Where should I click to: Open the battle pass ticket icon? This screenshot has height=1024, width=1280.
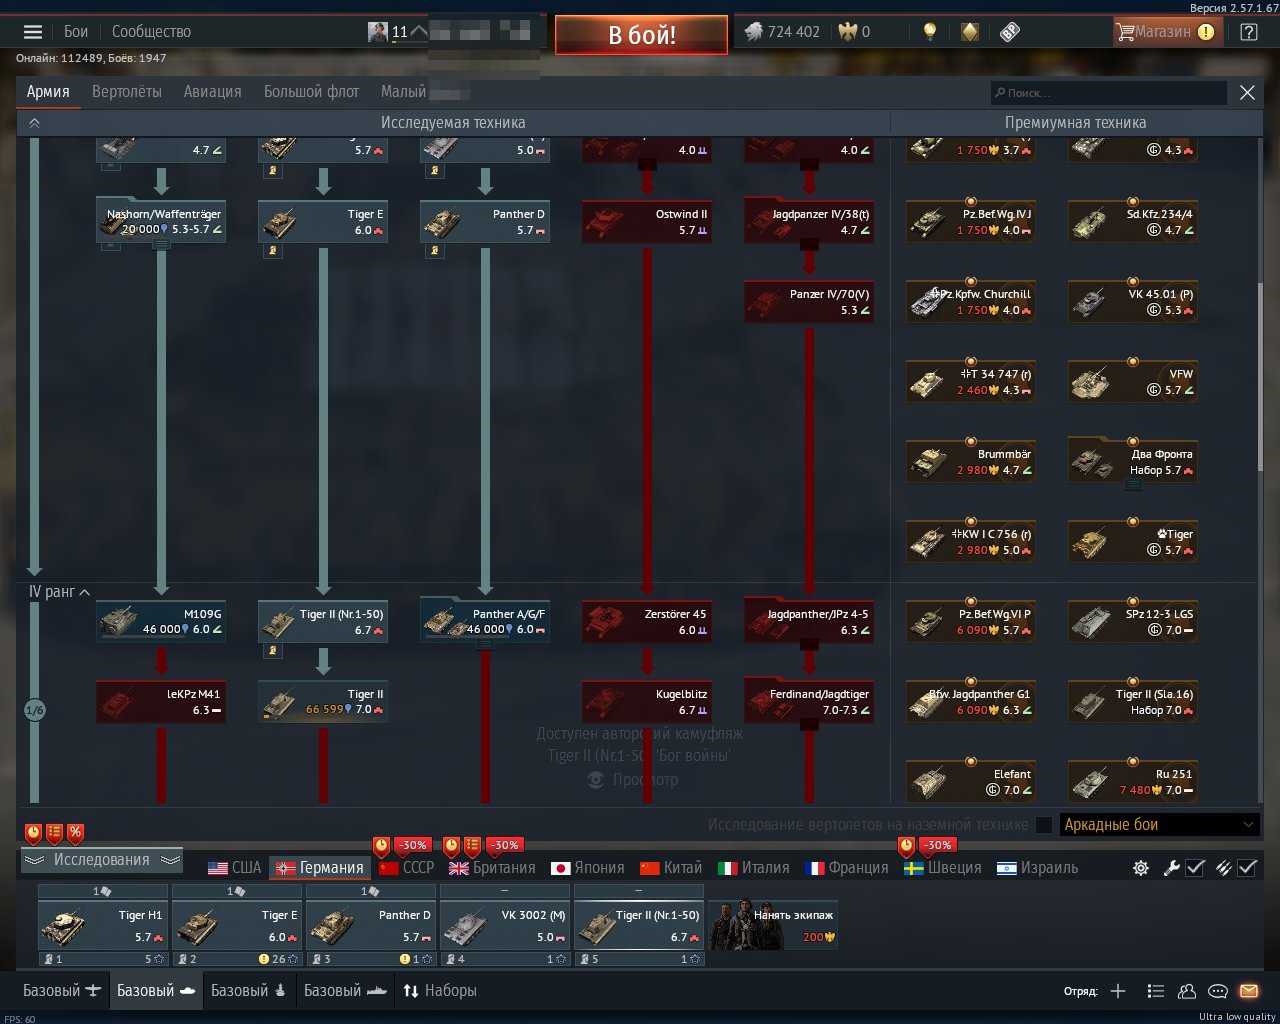coord(1010,32)
